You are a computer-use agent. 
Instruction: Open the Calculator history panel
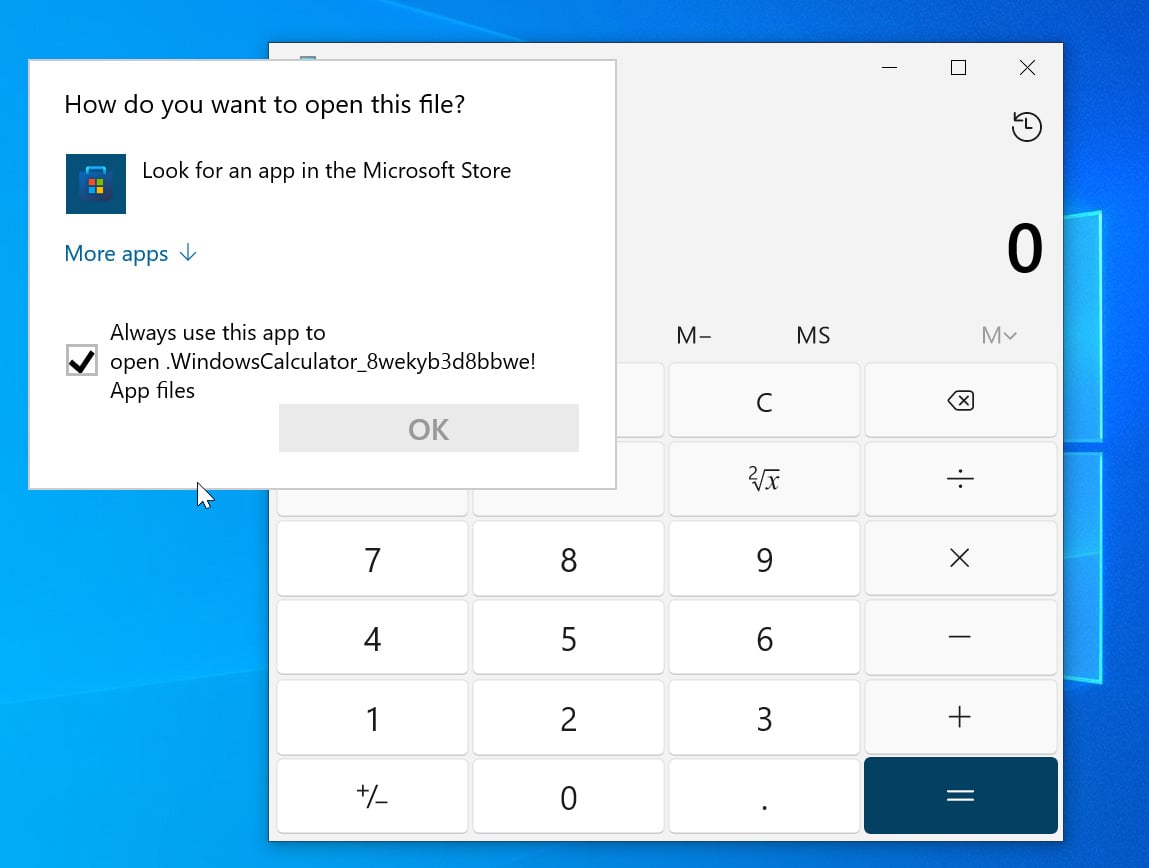click(x=1026, y=126)
